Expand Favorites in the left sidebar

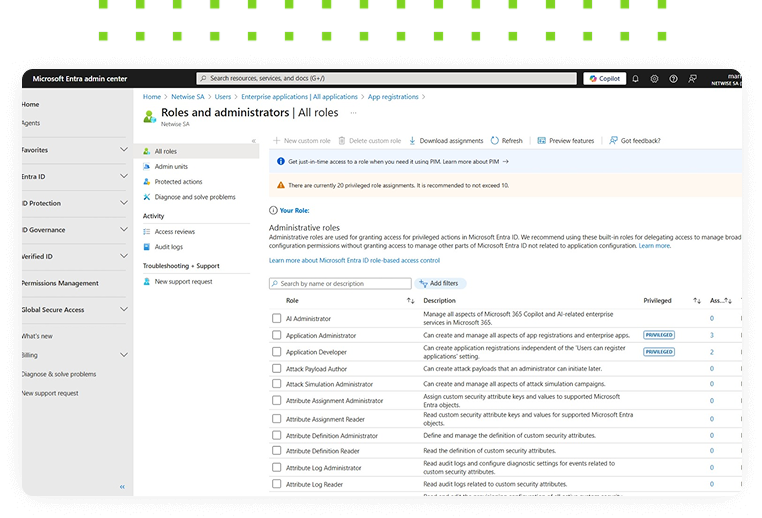click(124, 150)
